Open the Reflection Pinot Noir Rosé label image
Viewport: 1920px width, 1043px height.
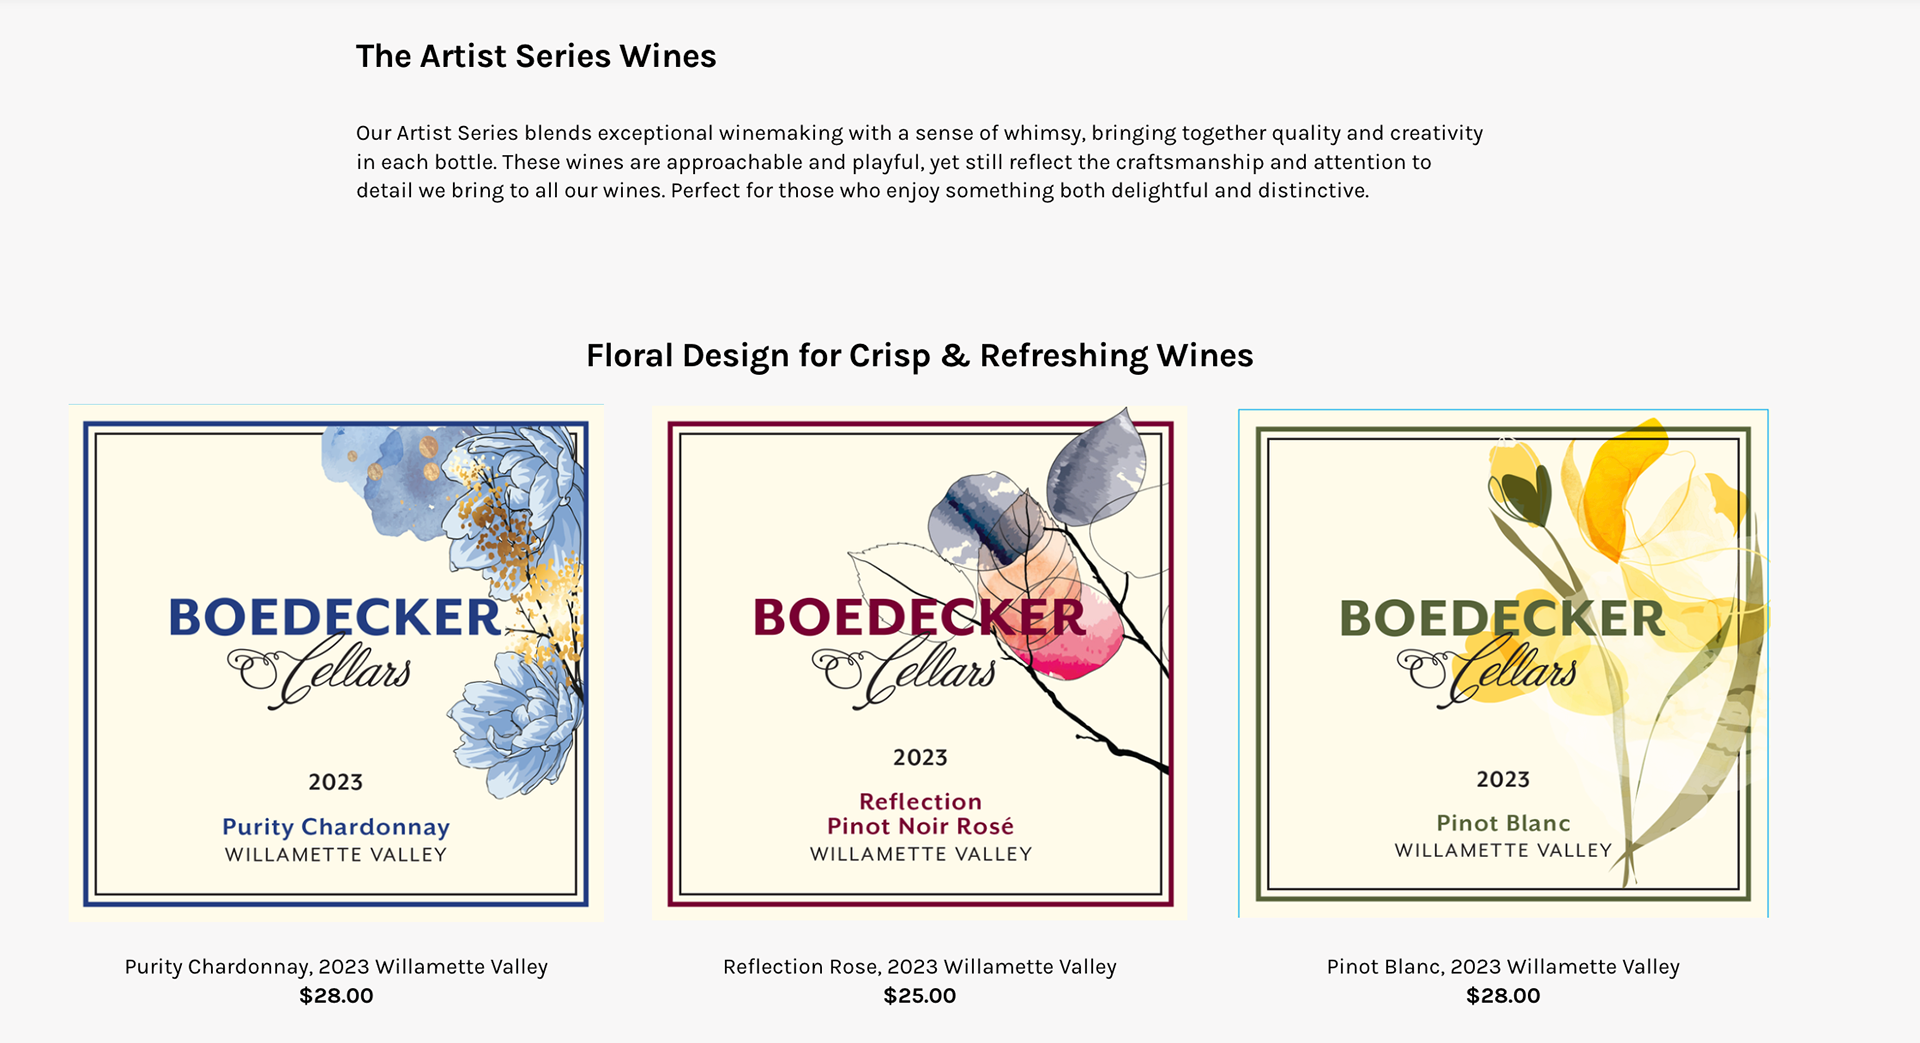pyautogui.click(x=919, y=662)
